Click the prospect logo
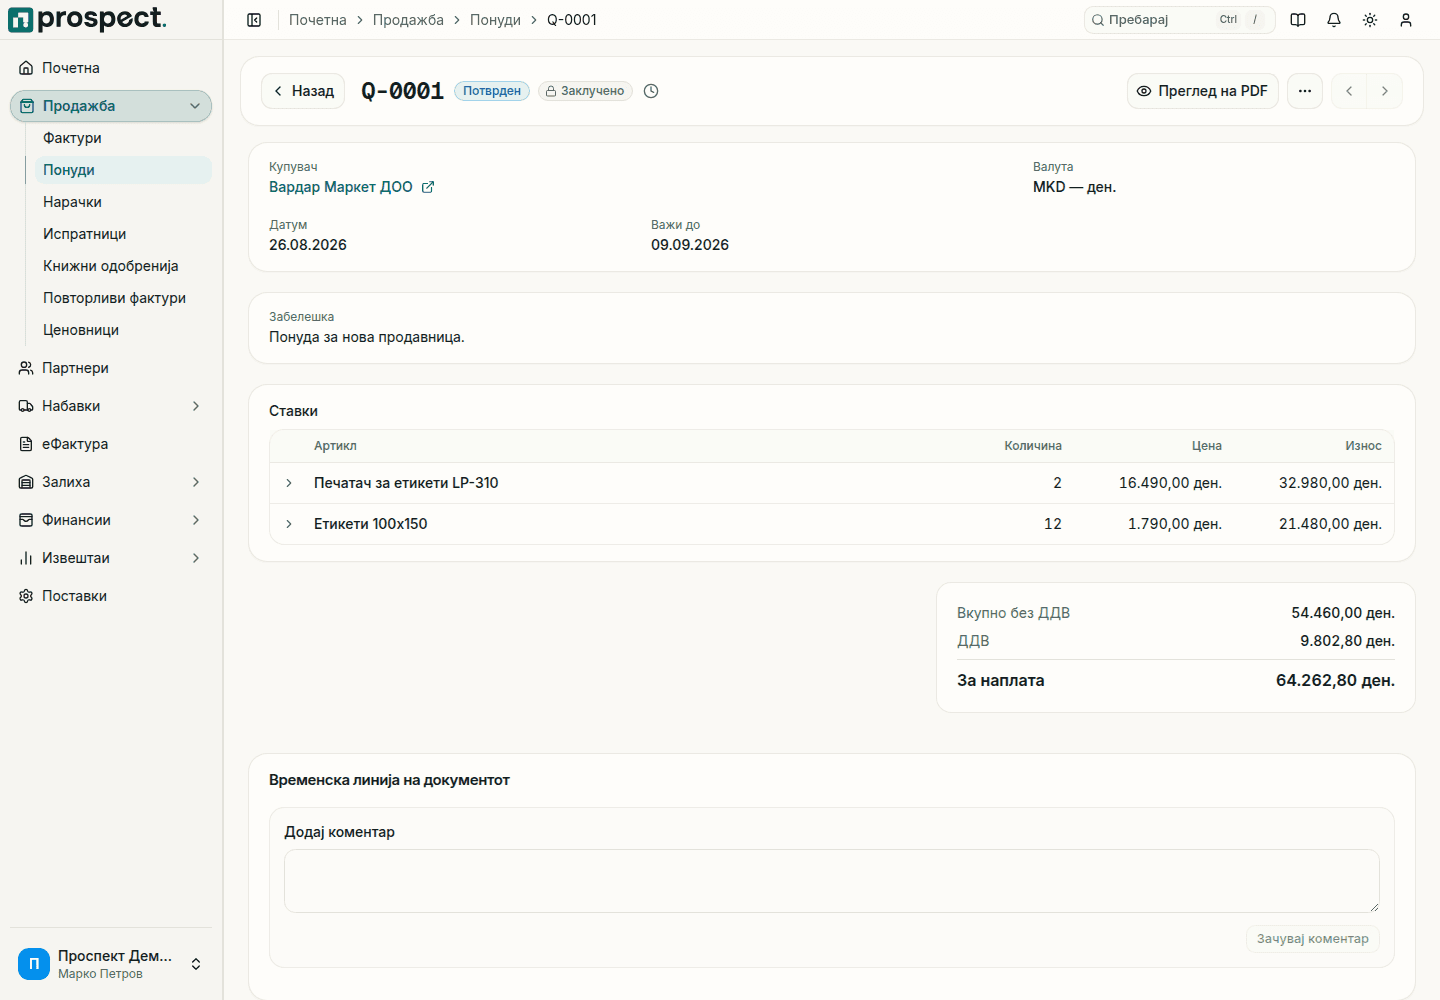Viewport: 1440px width, 1000px height. coord(88,19)
